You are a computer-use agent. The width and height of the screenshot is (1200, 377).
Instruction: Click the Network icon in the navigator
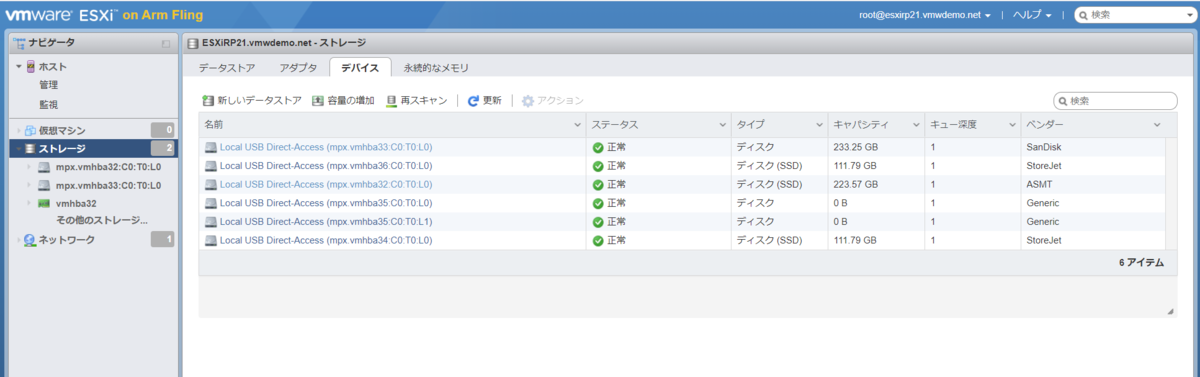pyautogui.click(x=30, y=240)
